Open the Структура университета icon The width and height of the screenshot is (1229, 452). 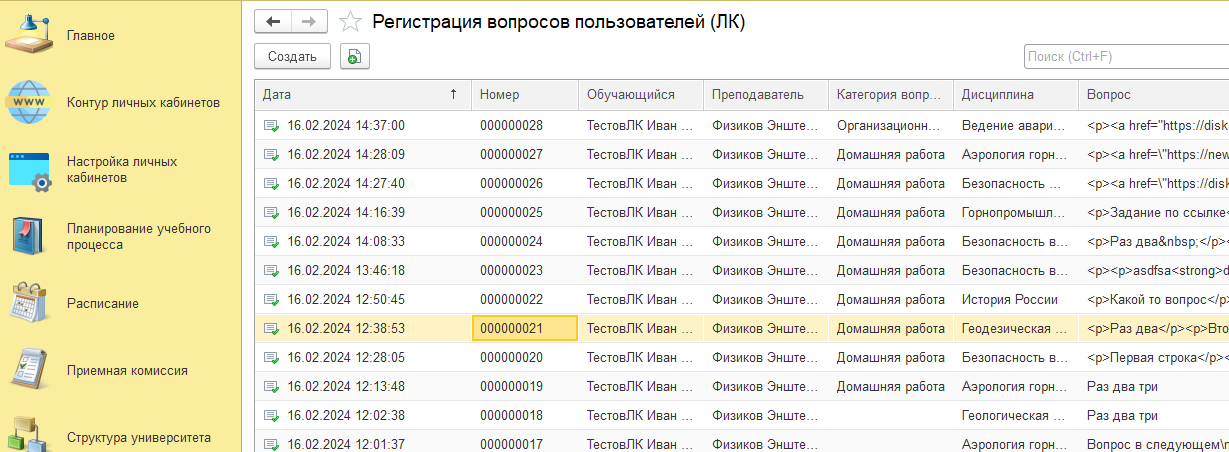[30, 434]
